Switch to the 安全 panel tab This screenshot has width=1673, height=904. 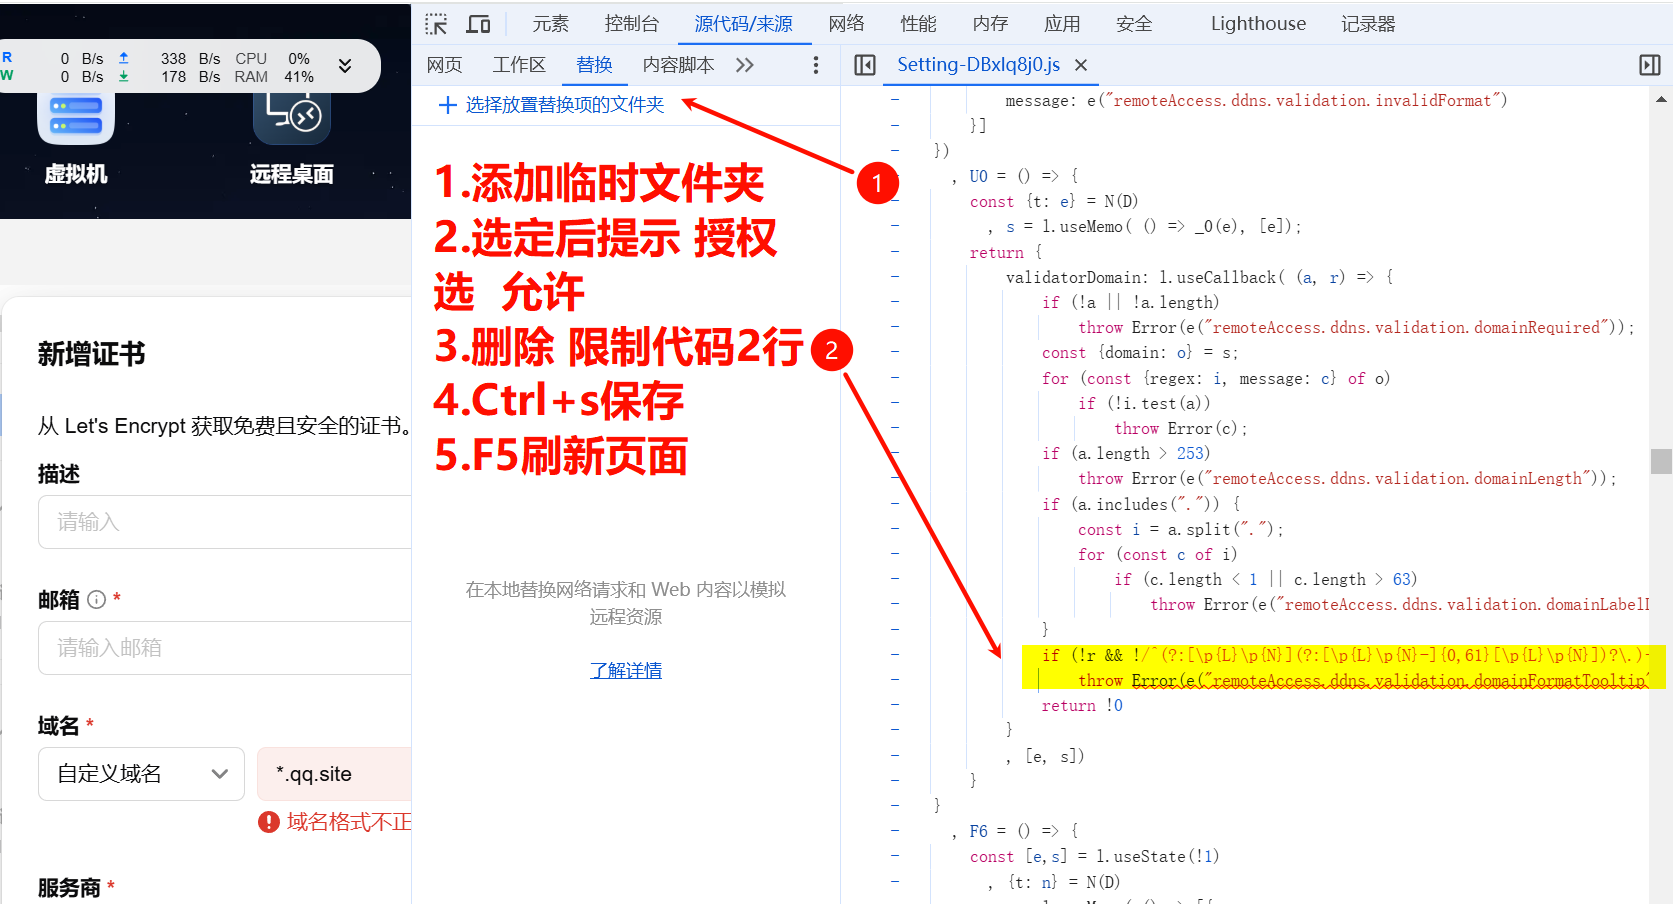click(x=1134, y=24)
